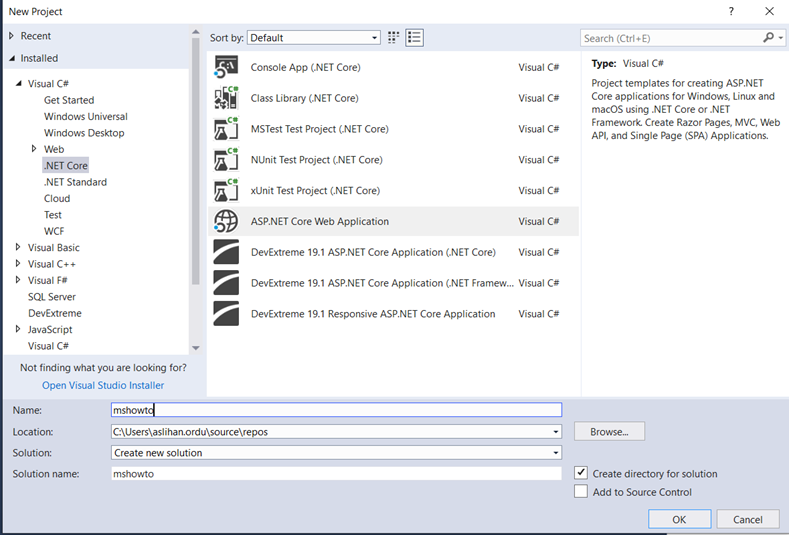
Task: Select Windows Desktop category
Action: point(84,133)
